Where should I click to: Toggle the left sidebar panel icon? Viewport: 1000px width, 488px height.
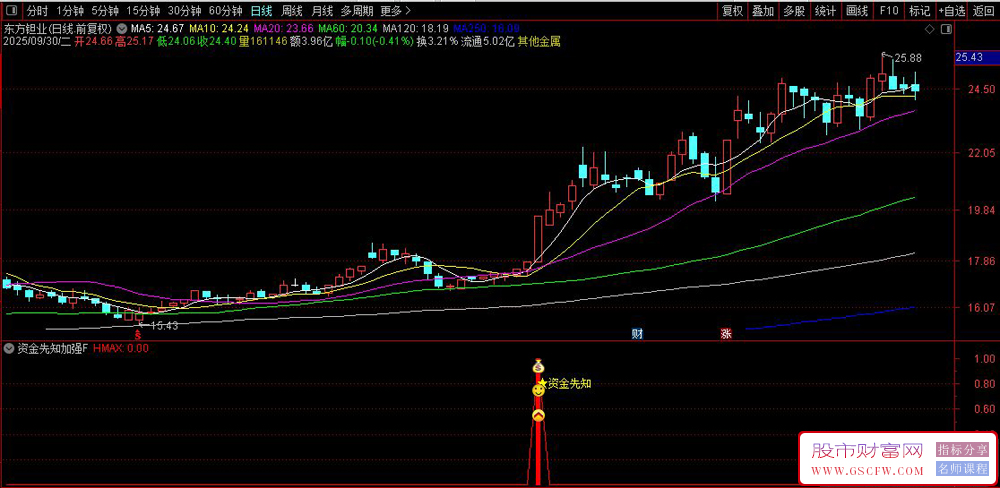coord(13,10)
